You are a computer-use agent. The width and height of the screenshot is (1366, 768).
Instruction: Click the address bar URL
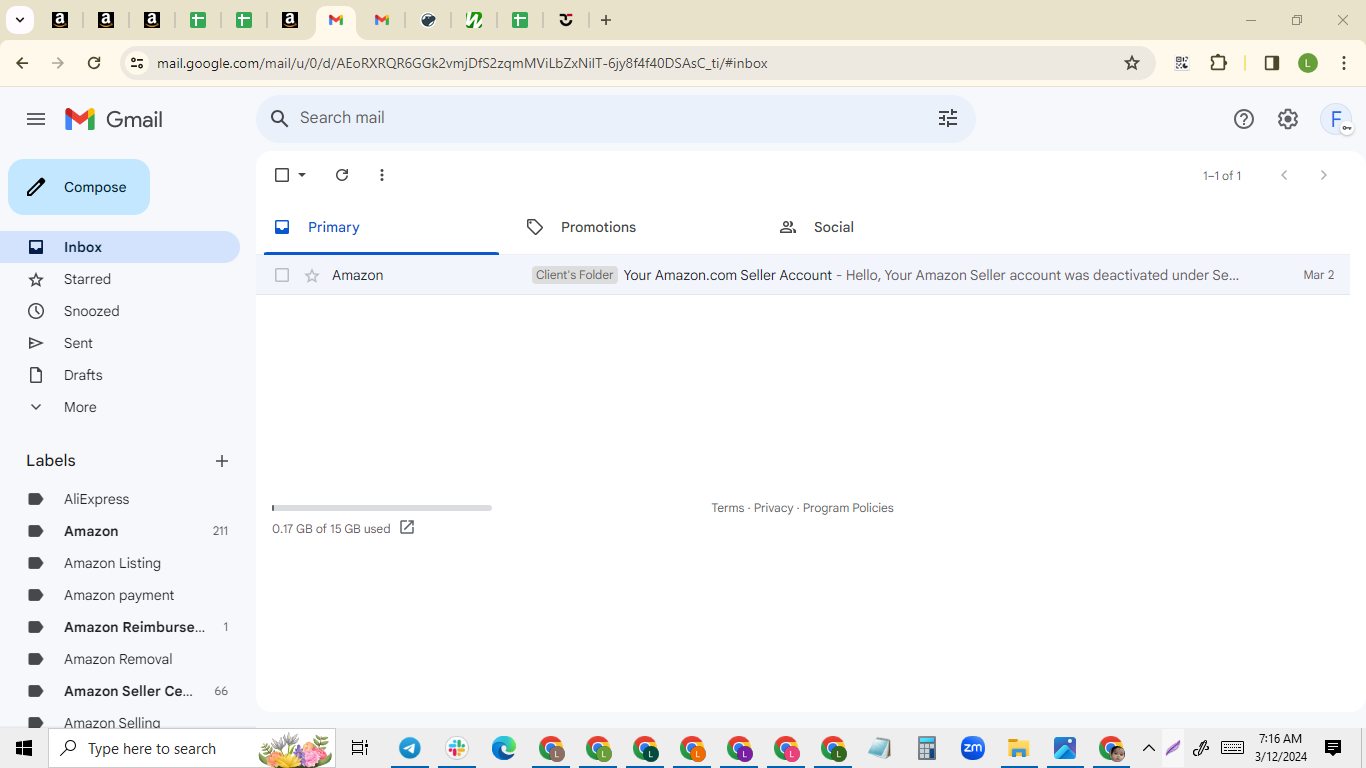(462, 63)
